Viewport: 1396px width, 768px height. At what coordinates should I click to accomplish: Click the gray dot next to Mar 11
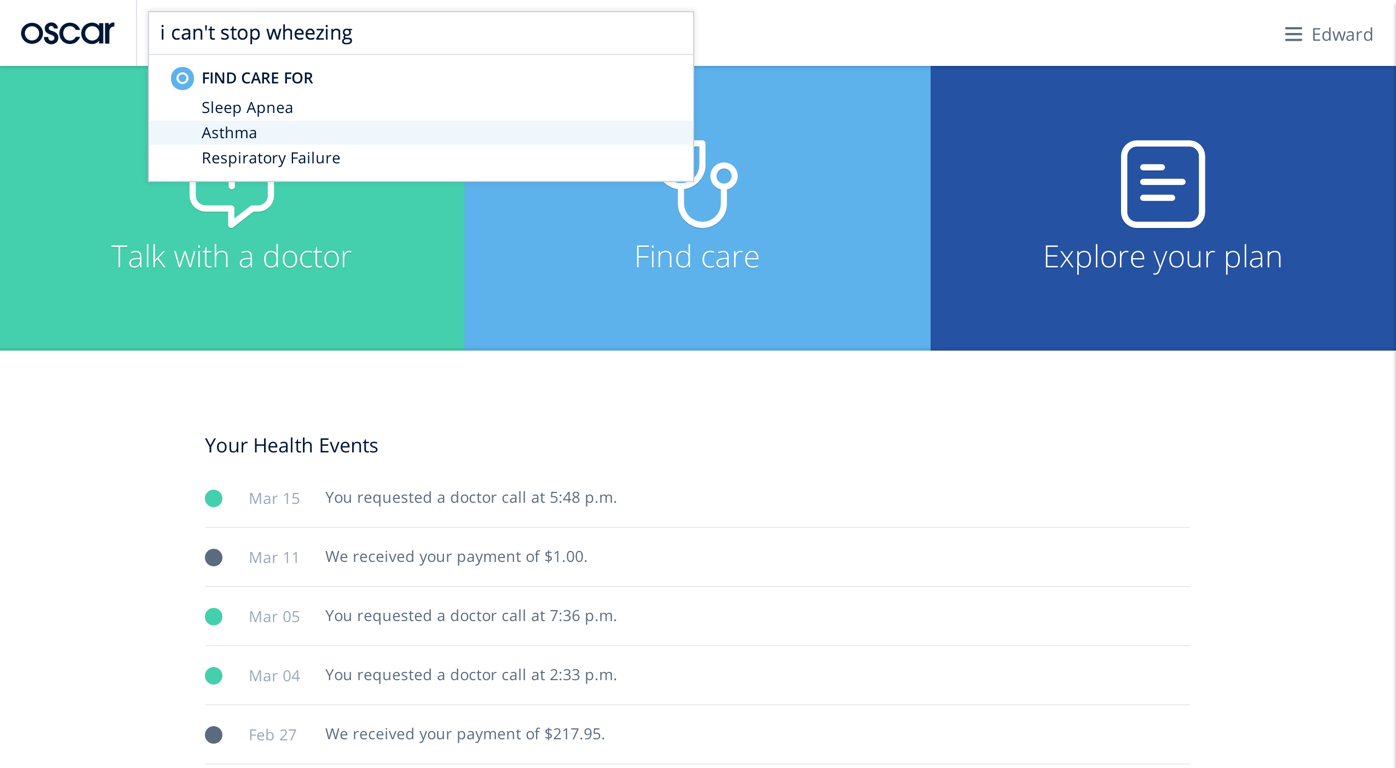(214, 557)
